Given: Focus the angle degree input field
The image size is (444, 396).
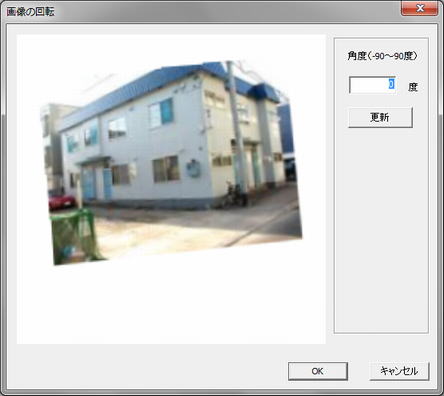Looking at the screenshot, I should [372, 85].
